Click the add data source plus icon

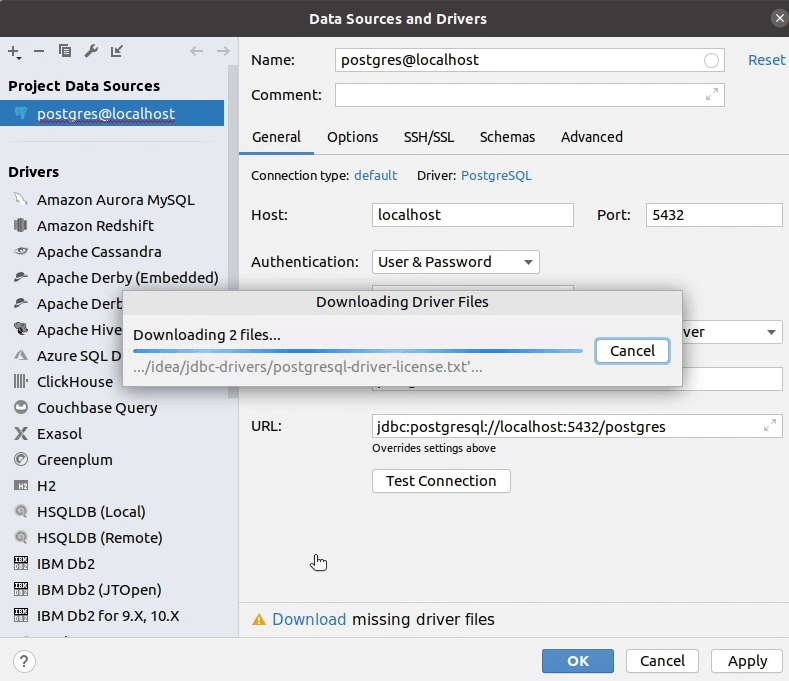14,51
